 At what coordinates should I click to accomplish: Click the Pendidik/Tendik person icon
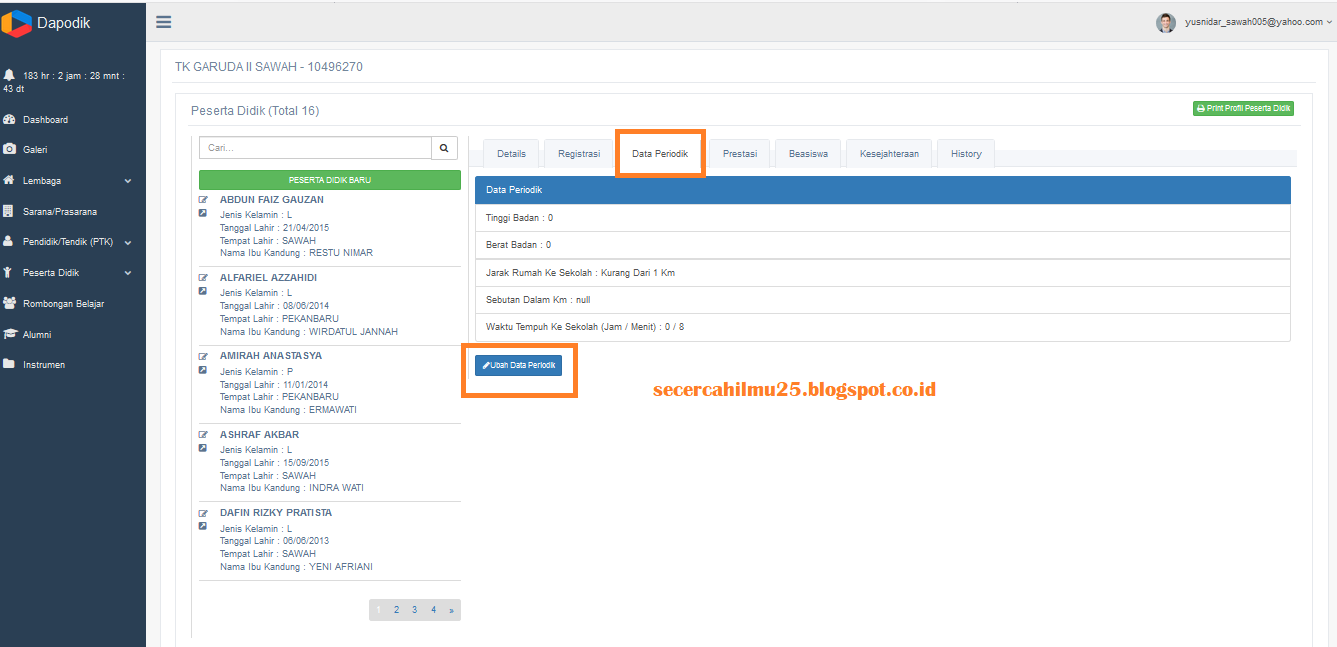click(9, 241)
